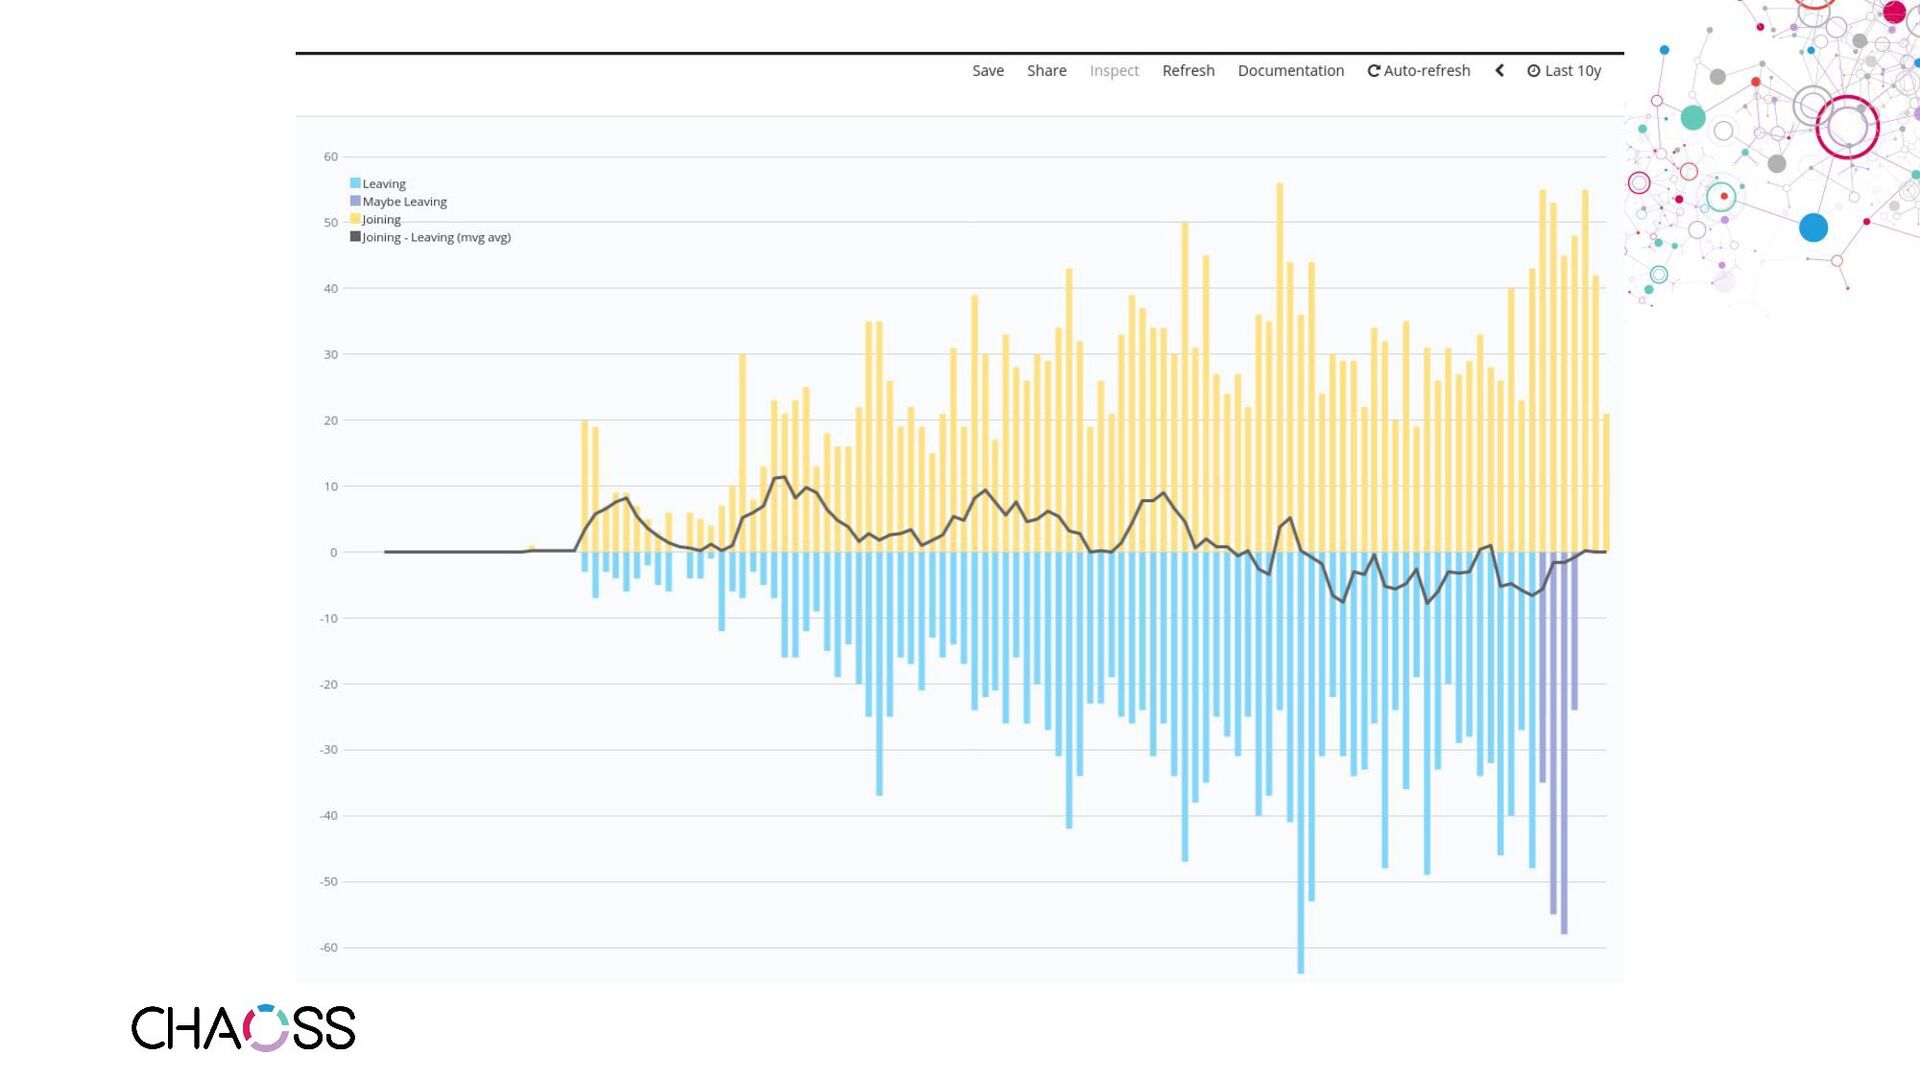Click the big solid blue network dot
1920x1080 pixels.
(1813, 228)
